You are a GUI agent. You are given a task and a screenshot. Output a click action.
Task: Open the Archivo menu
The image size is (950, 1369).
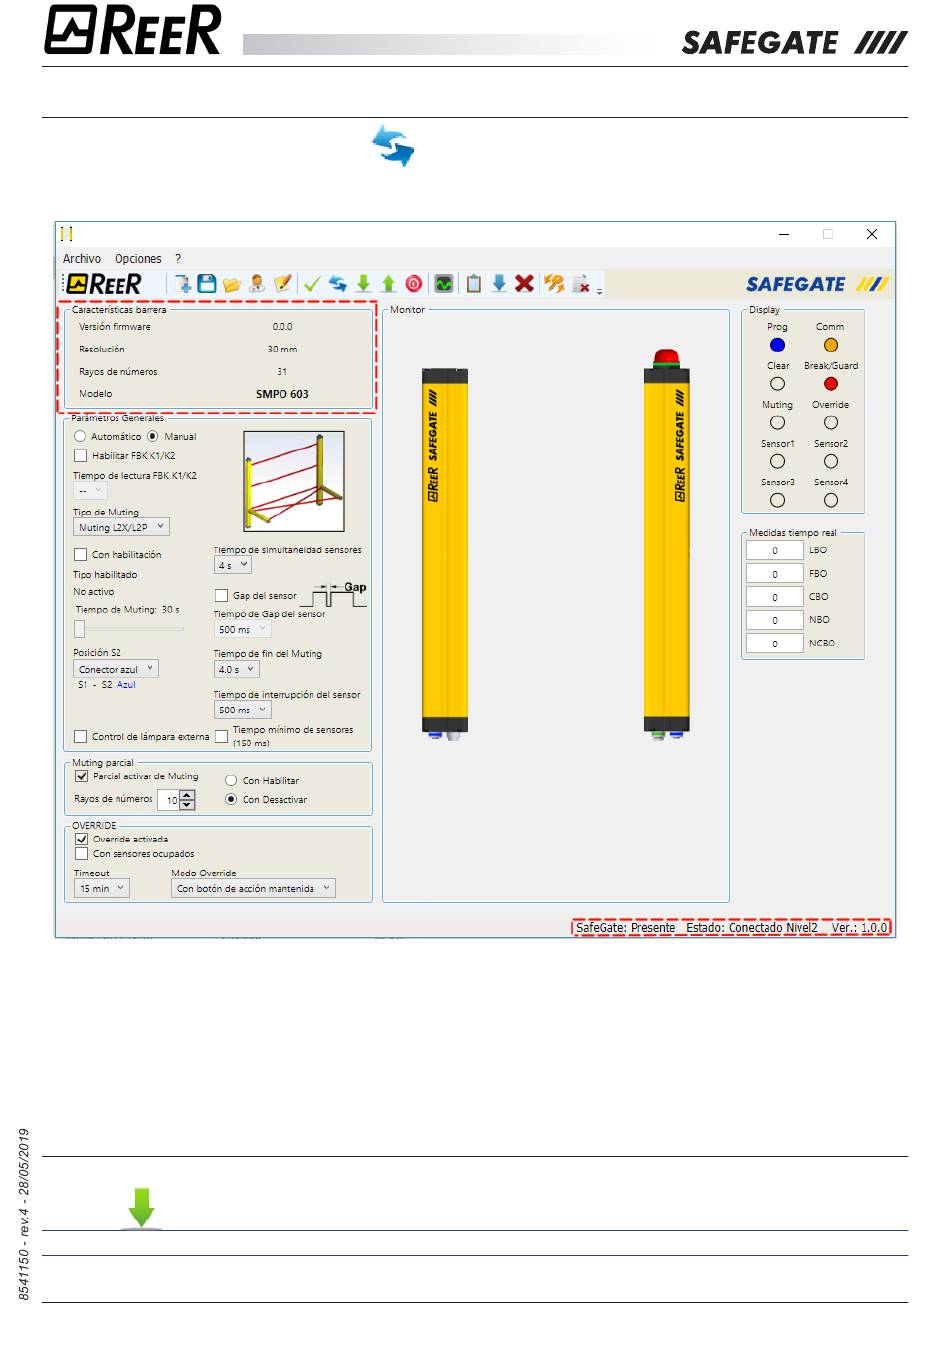[x=82, y=259]
